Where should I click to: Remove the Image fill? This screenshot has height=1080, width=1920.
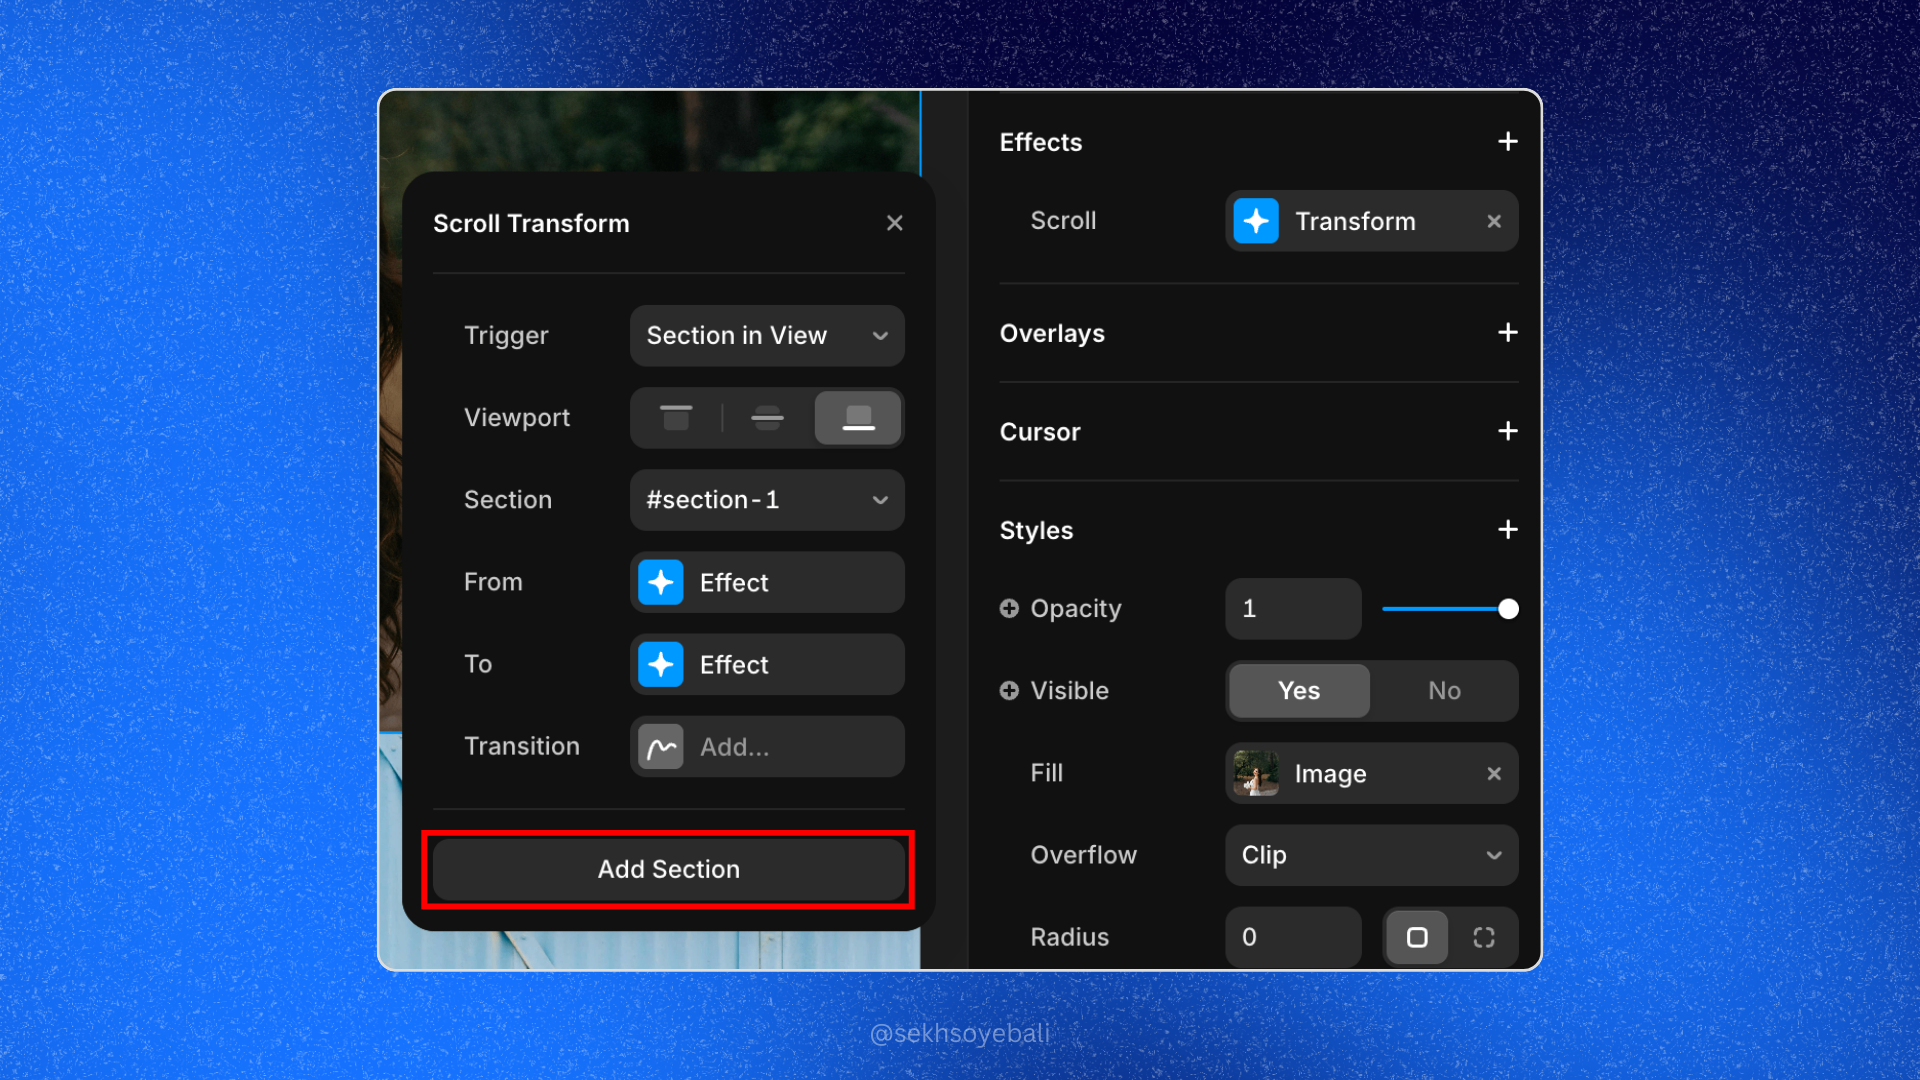click(x=1493, y=773)
